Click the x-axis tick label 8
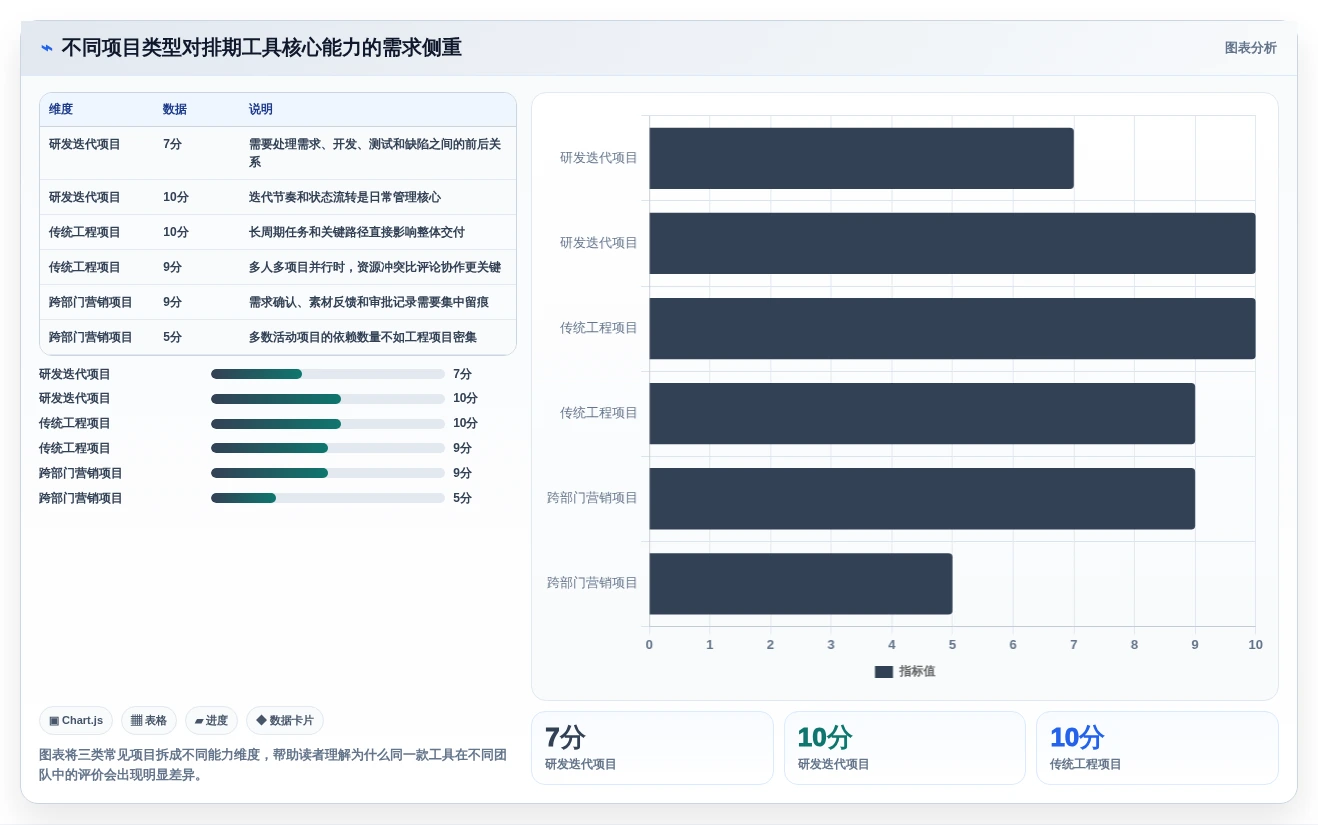The width and height of the screenshot is (1318, 825). click(x=1134, y=645)
